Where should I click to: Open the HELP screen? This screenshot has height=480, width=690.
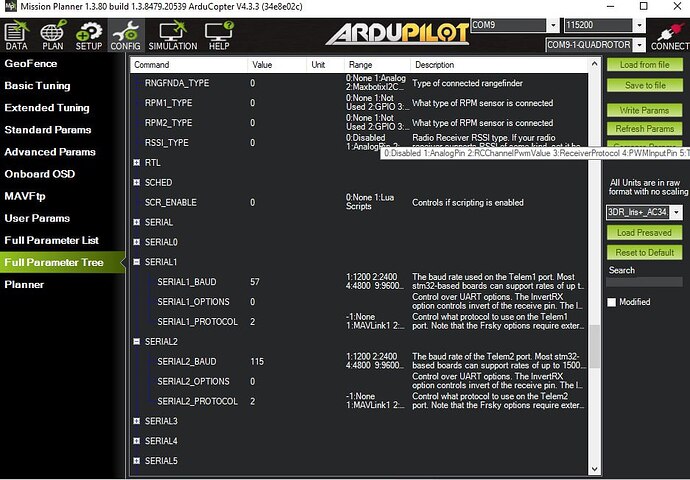pos(219,35)
